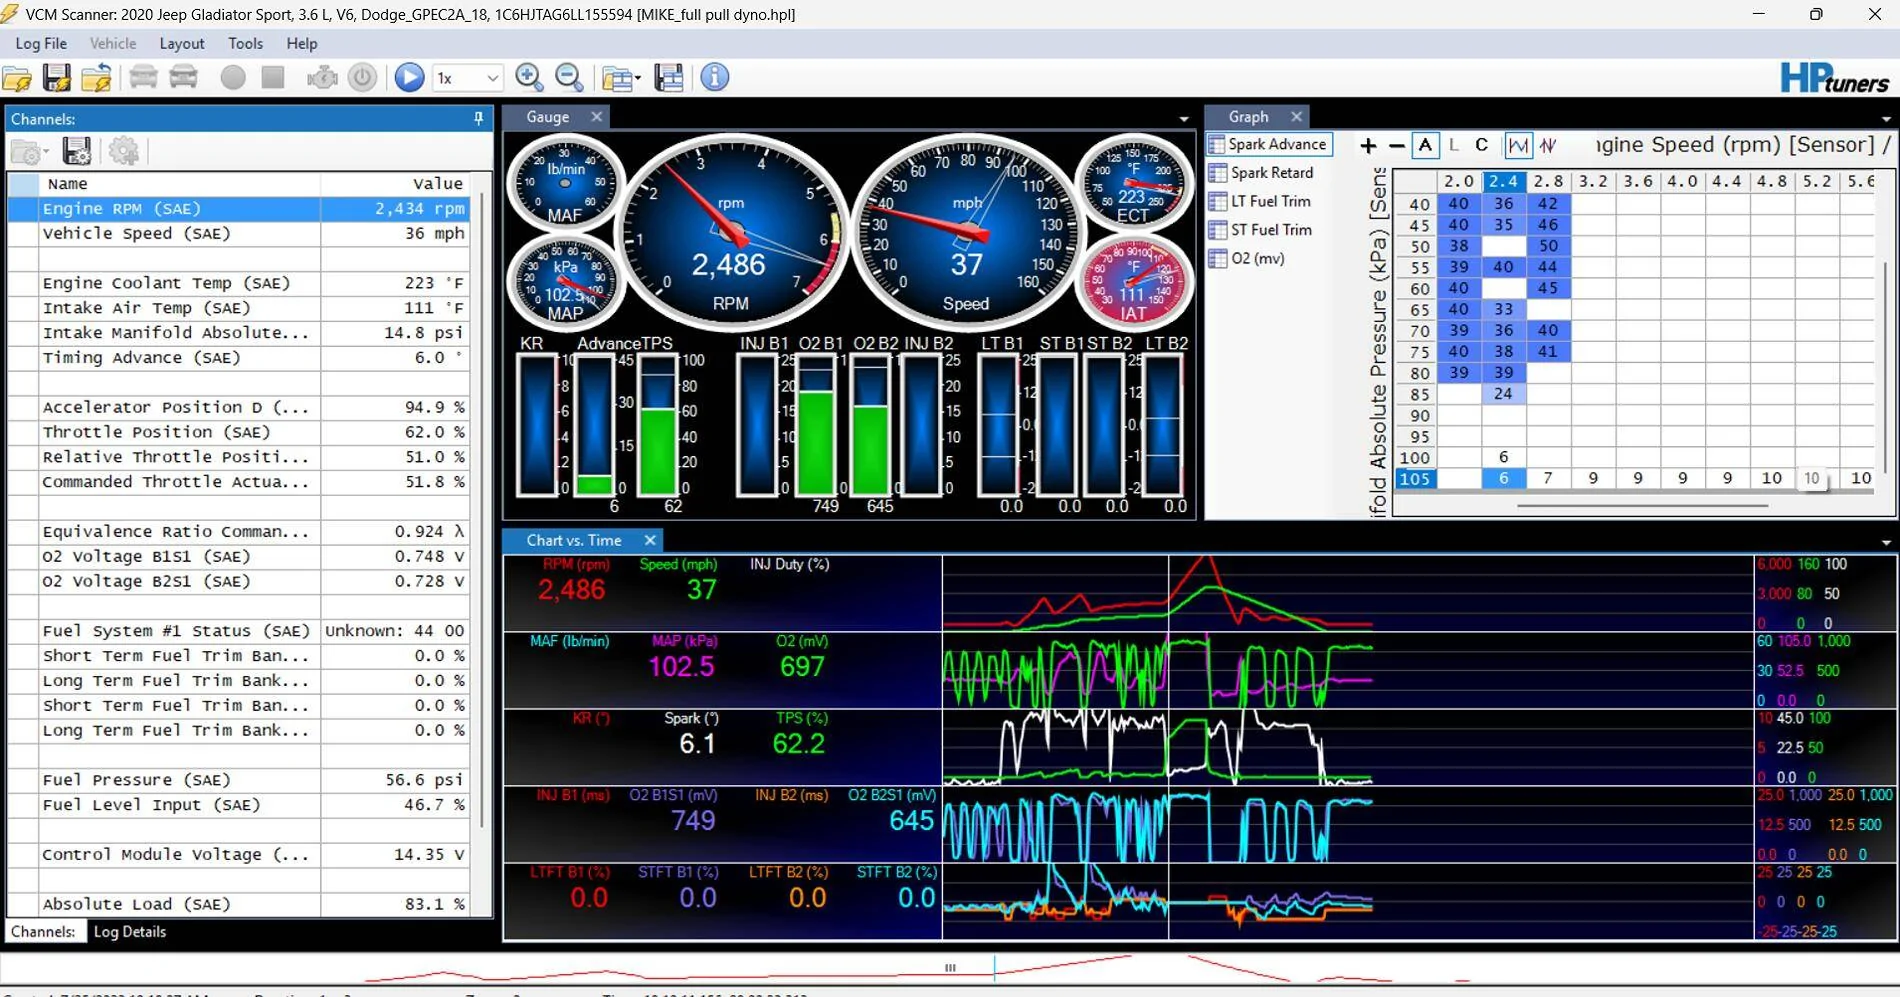Click the save layout icon
1900x997 pixels.
click(x=669, y=77)
